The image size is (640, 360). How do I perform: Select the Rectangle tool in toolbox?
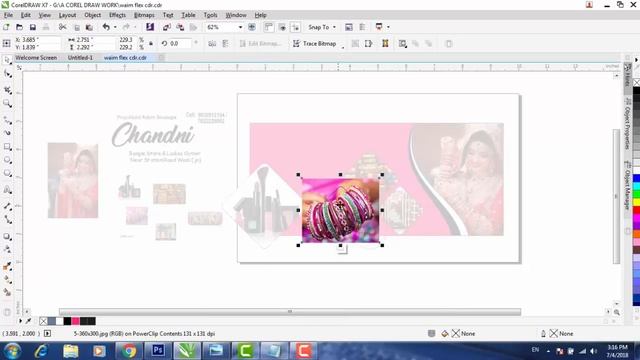point(7,147)
